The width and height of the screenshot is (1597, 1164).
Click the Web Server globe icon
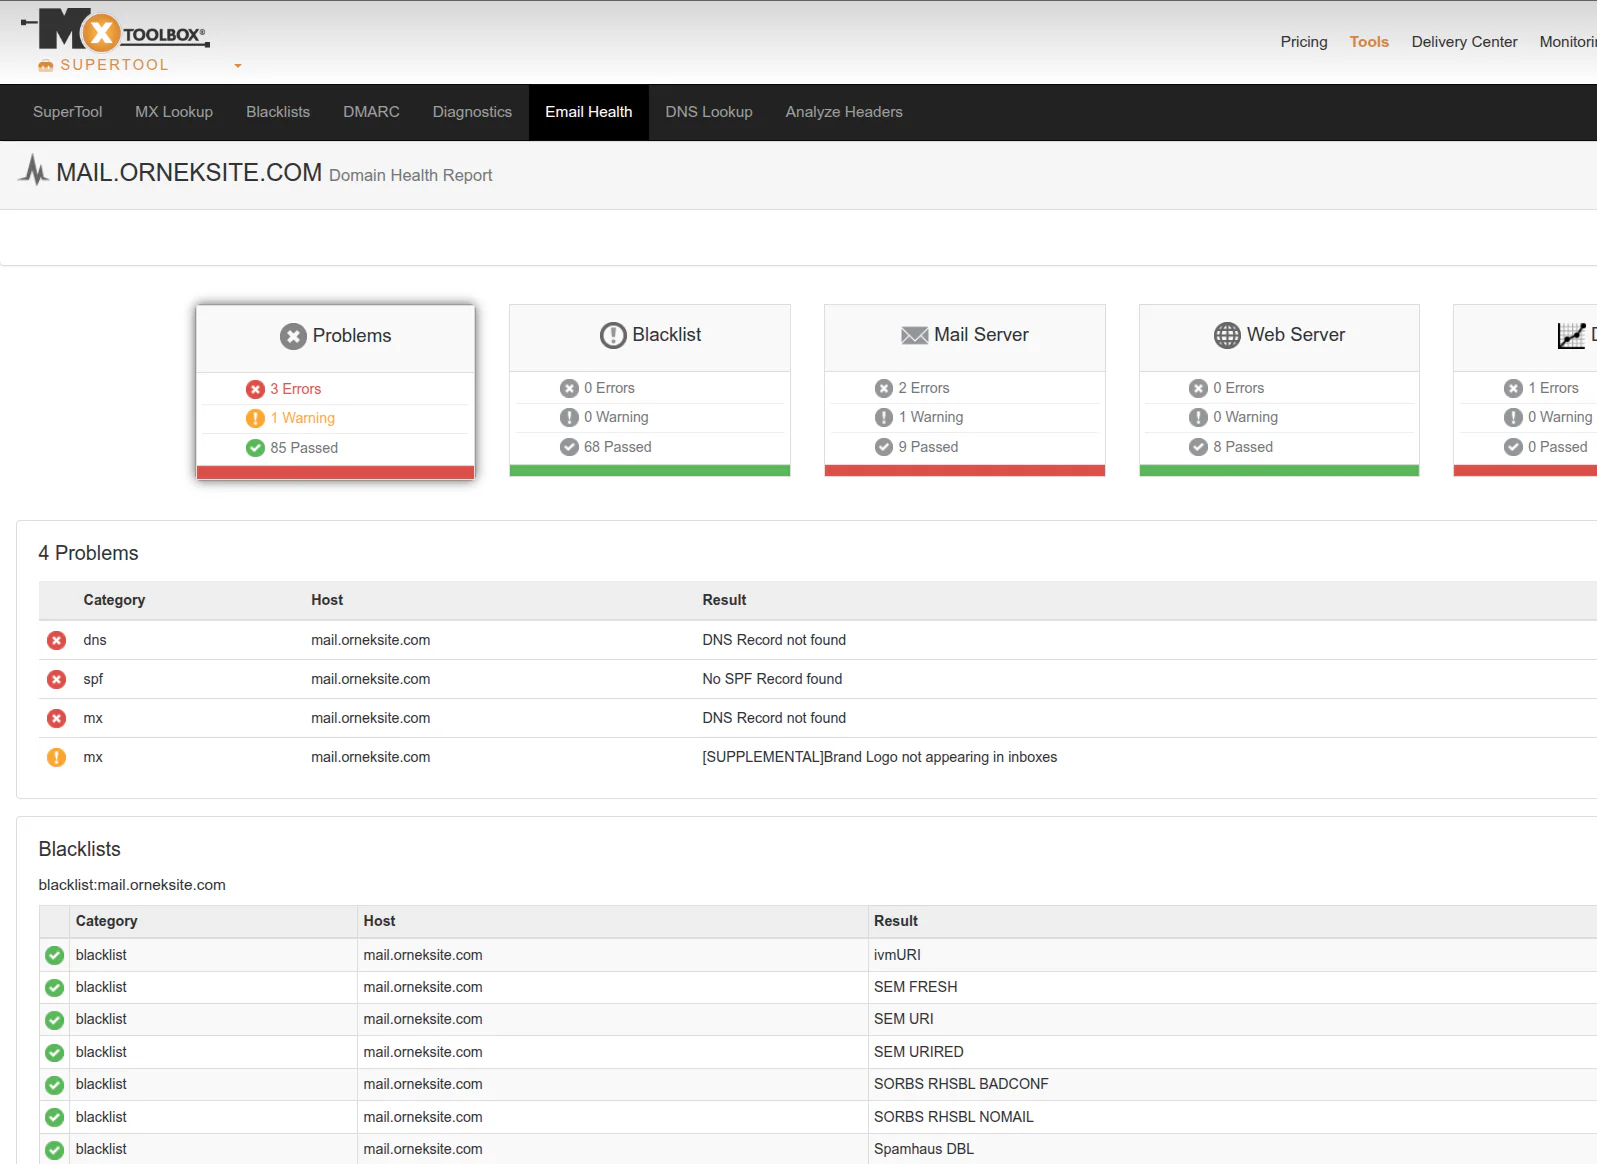click(x=1227, y=335)
